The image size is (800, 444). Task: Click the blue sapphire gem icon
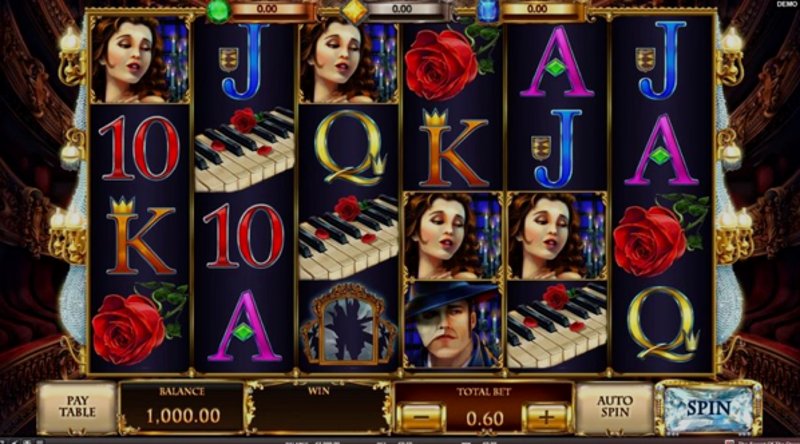pos(489,11)
